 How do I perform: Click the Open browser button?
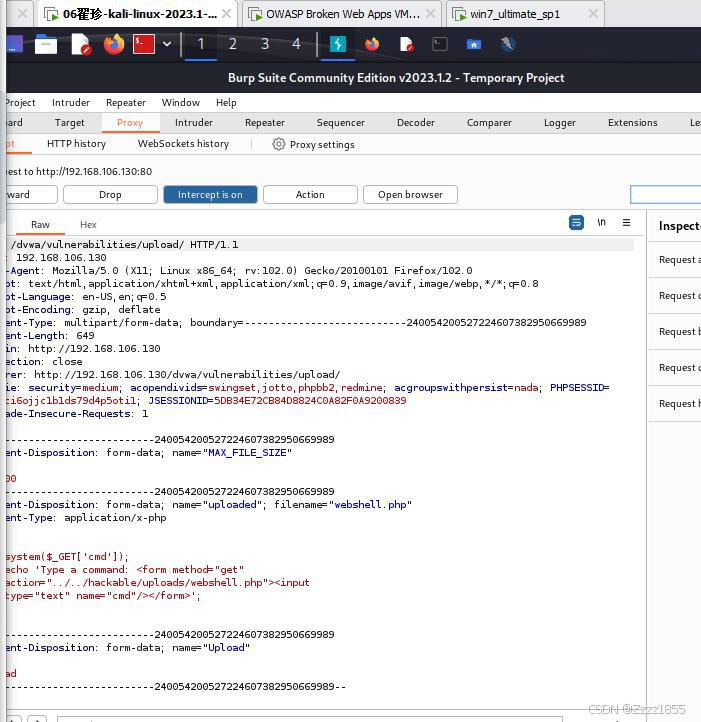(x=410, y=194)
